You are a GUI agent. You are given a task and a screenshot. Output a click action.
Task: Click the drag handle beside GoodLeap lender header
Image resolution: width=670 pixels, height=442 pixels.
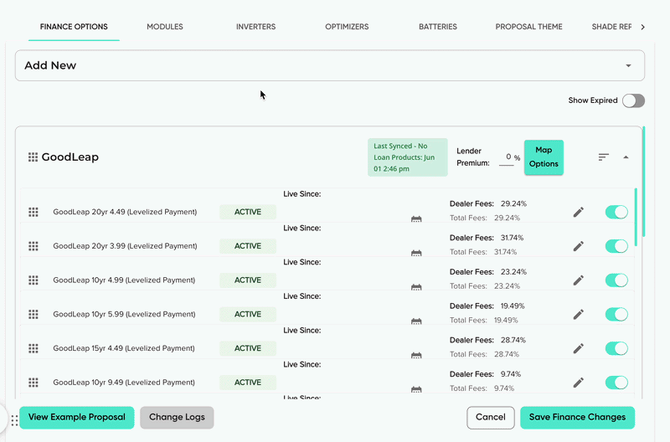33,157
